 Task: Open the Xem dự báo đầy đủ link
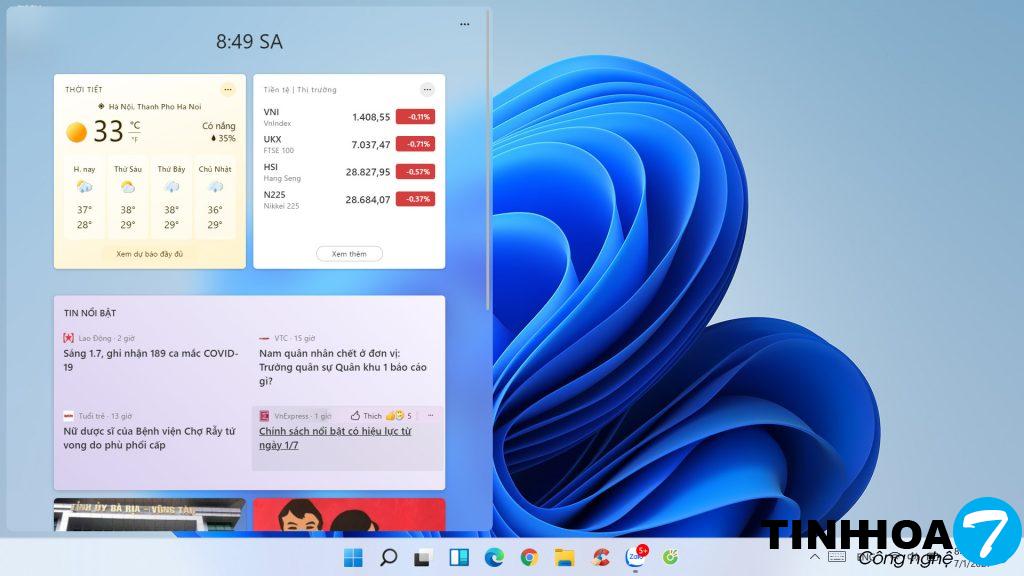point(149,254)
